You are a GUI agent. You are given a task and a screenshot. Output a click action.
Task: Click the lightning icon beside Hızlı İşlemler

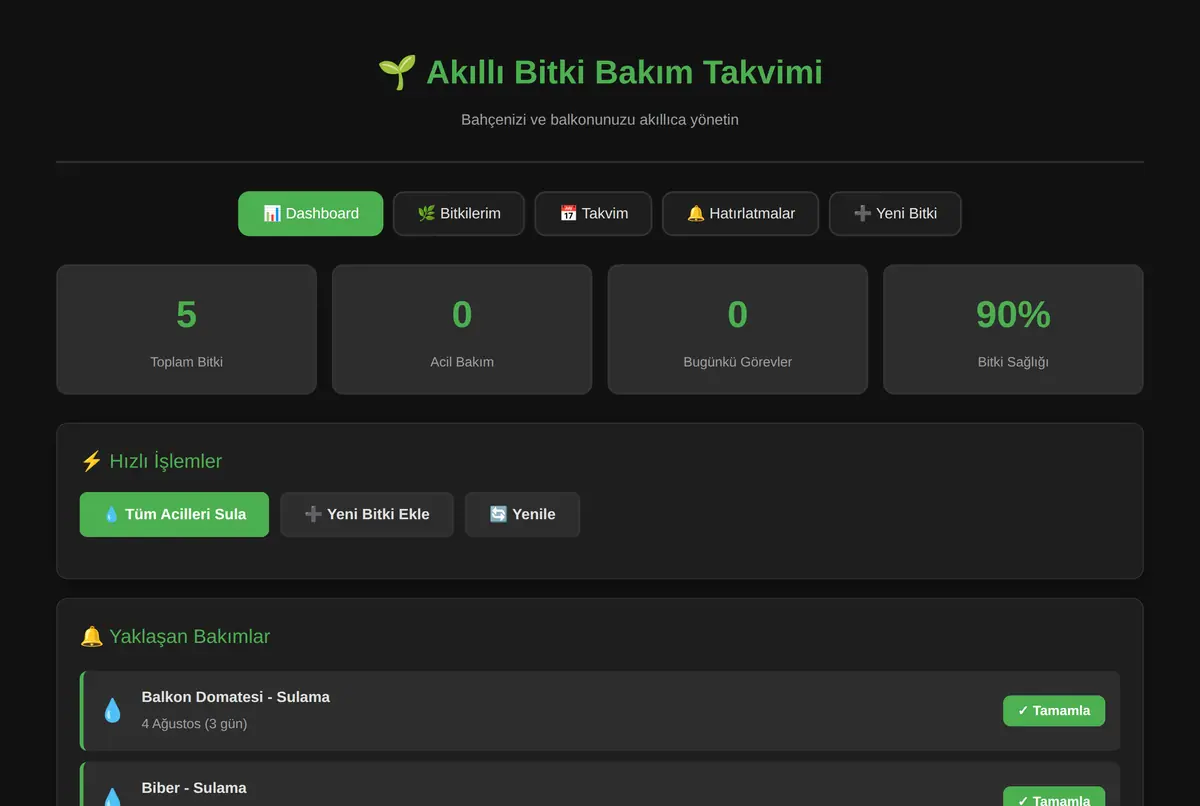(91, 461)
